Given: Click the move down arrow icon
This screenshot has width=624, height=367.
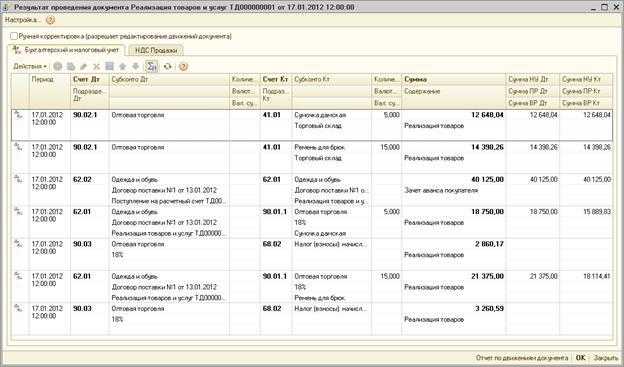Looking at the screenshot, I should tap(136, 66).
